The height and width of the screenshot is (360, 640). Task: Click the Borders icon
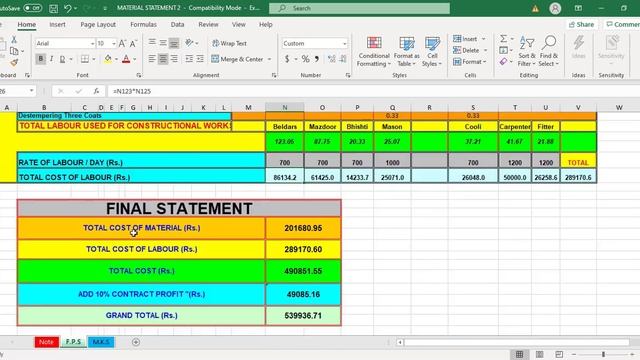pyautogui.click(x=84, y=59)
